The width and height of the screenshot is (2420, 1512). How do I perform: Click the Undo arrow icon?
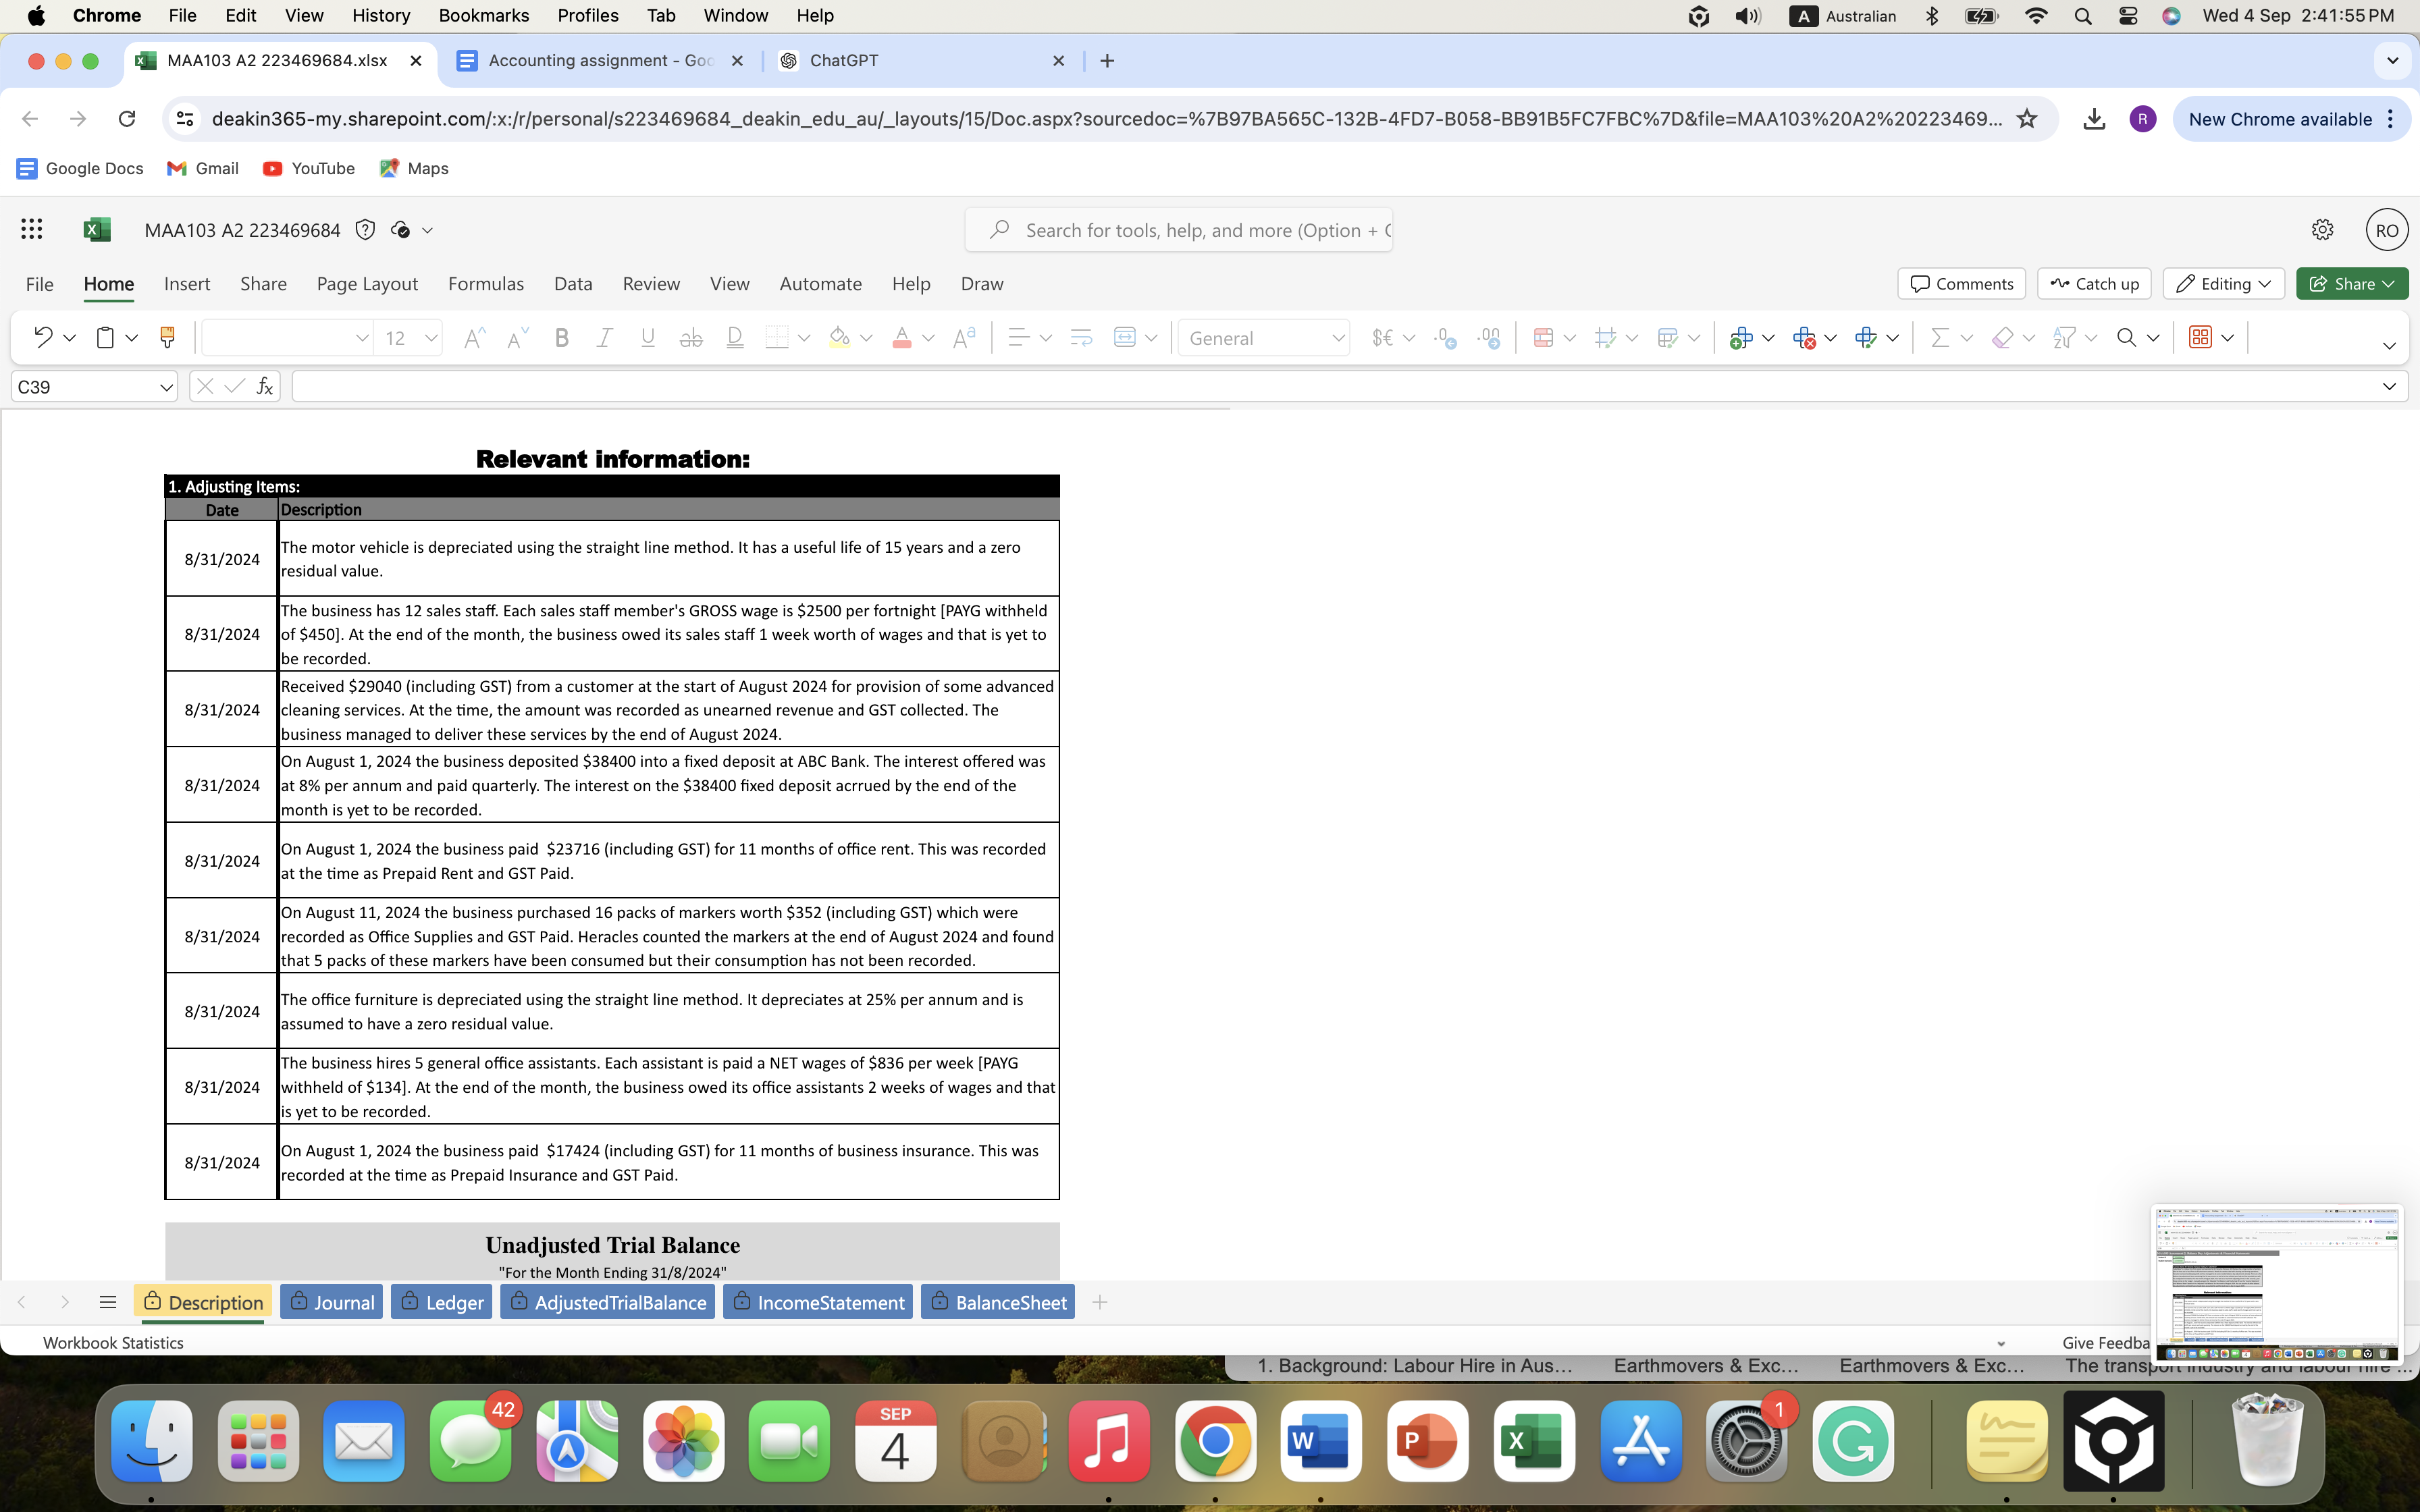pos(43,338)
